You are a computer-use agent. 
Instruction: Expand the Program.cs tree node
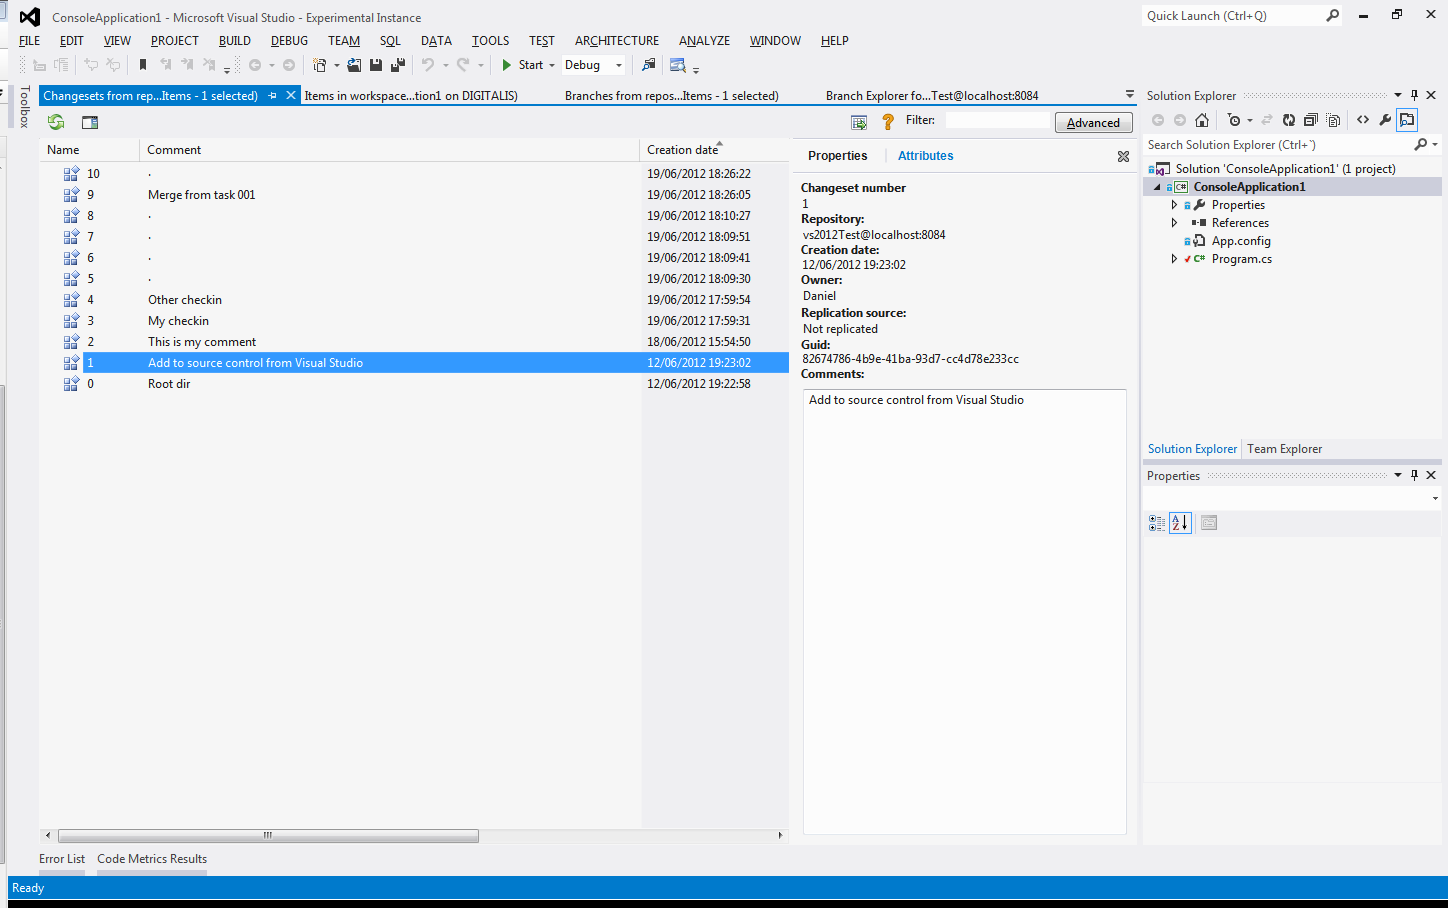[1174, 258]
